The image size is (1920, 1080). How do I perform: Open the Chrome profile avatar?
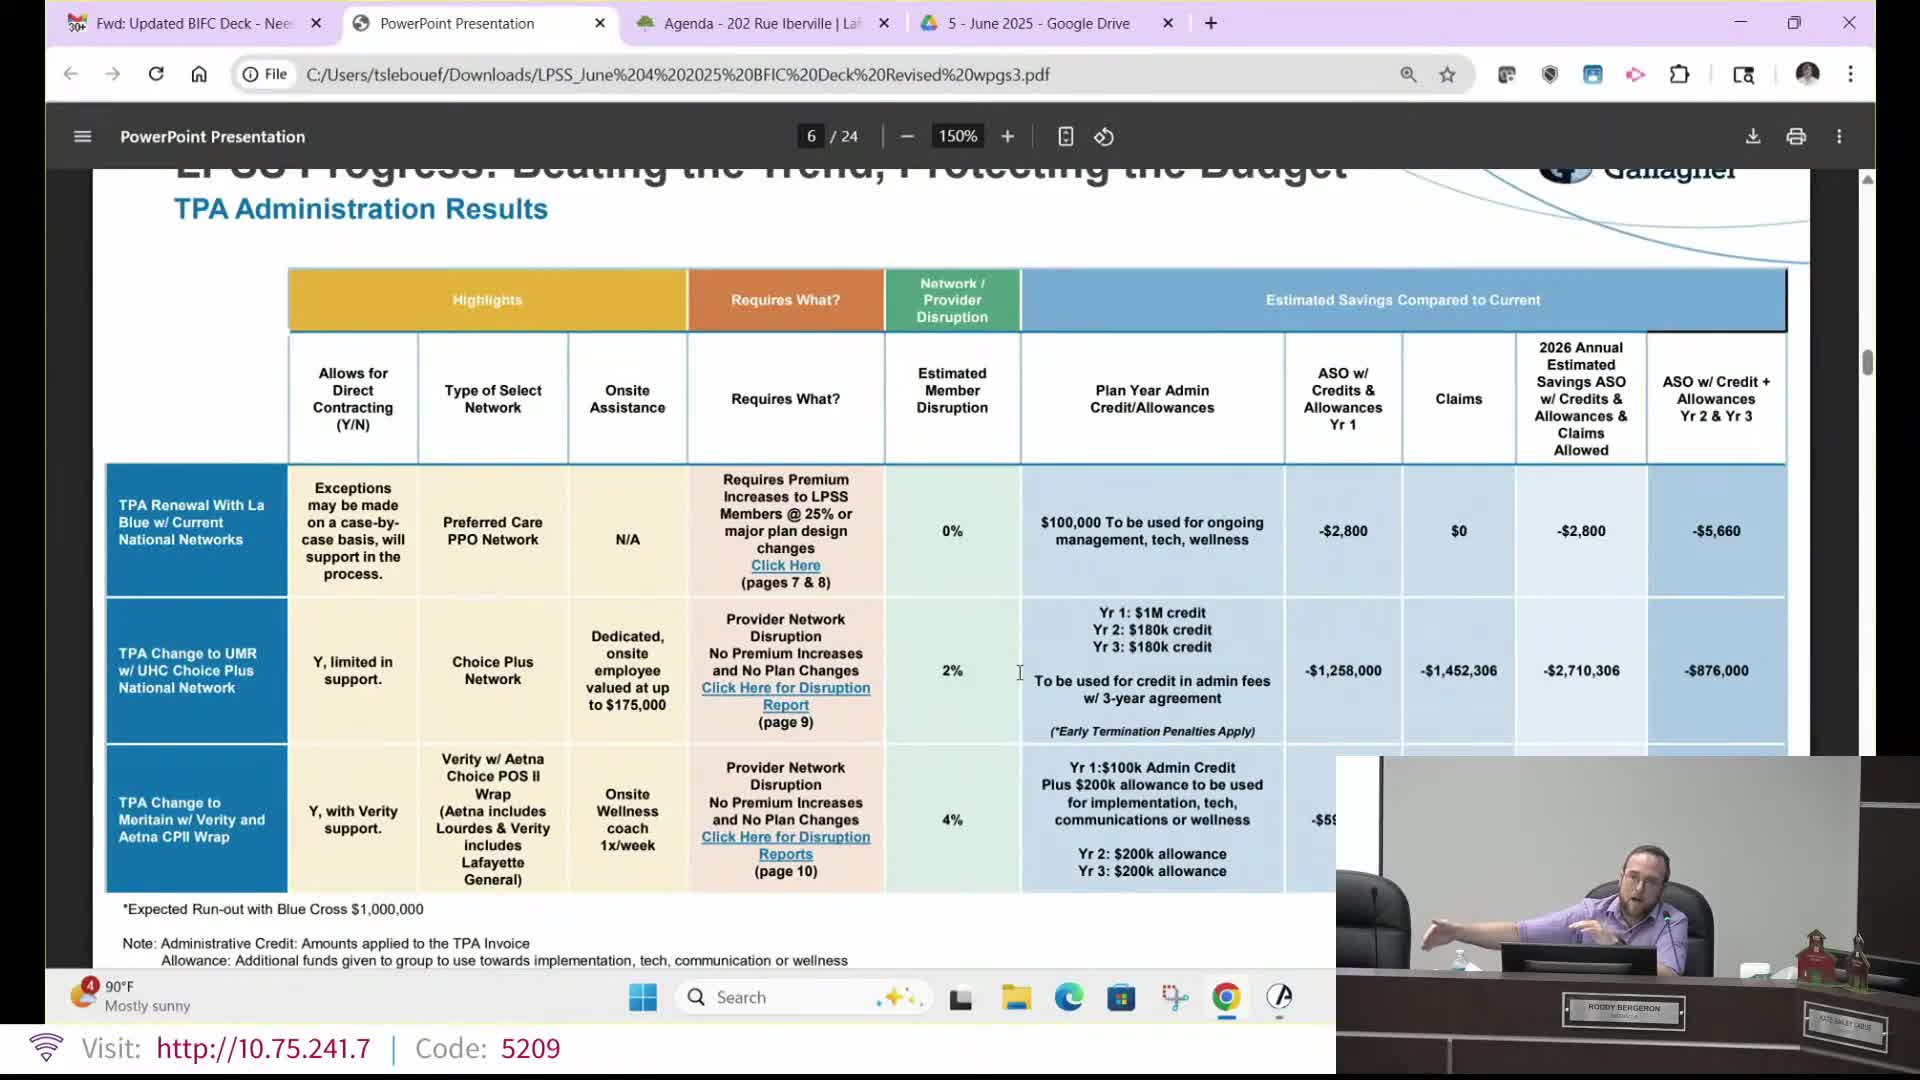coord(1807,74)
